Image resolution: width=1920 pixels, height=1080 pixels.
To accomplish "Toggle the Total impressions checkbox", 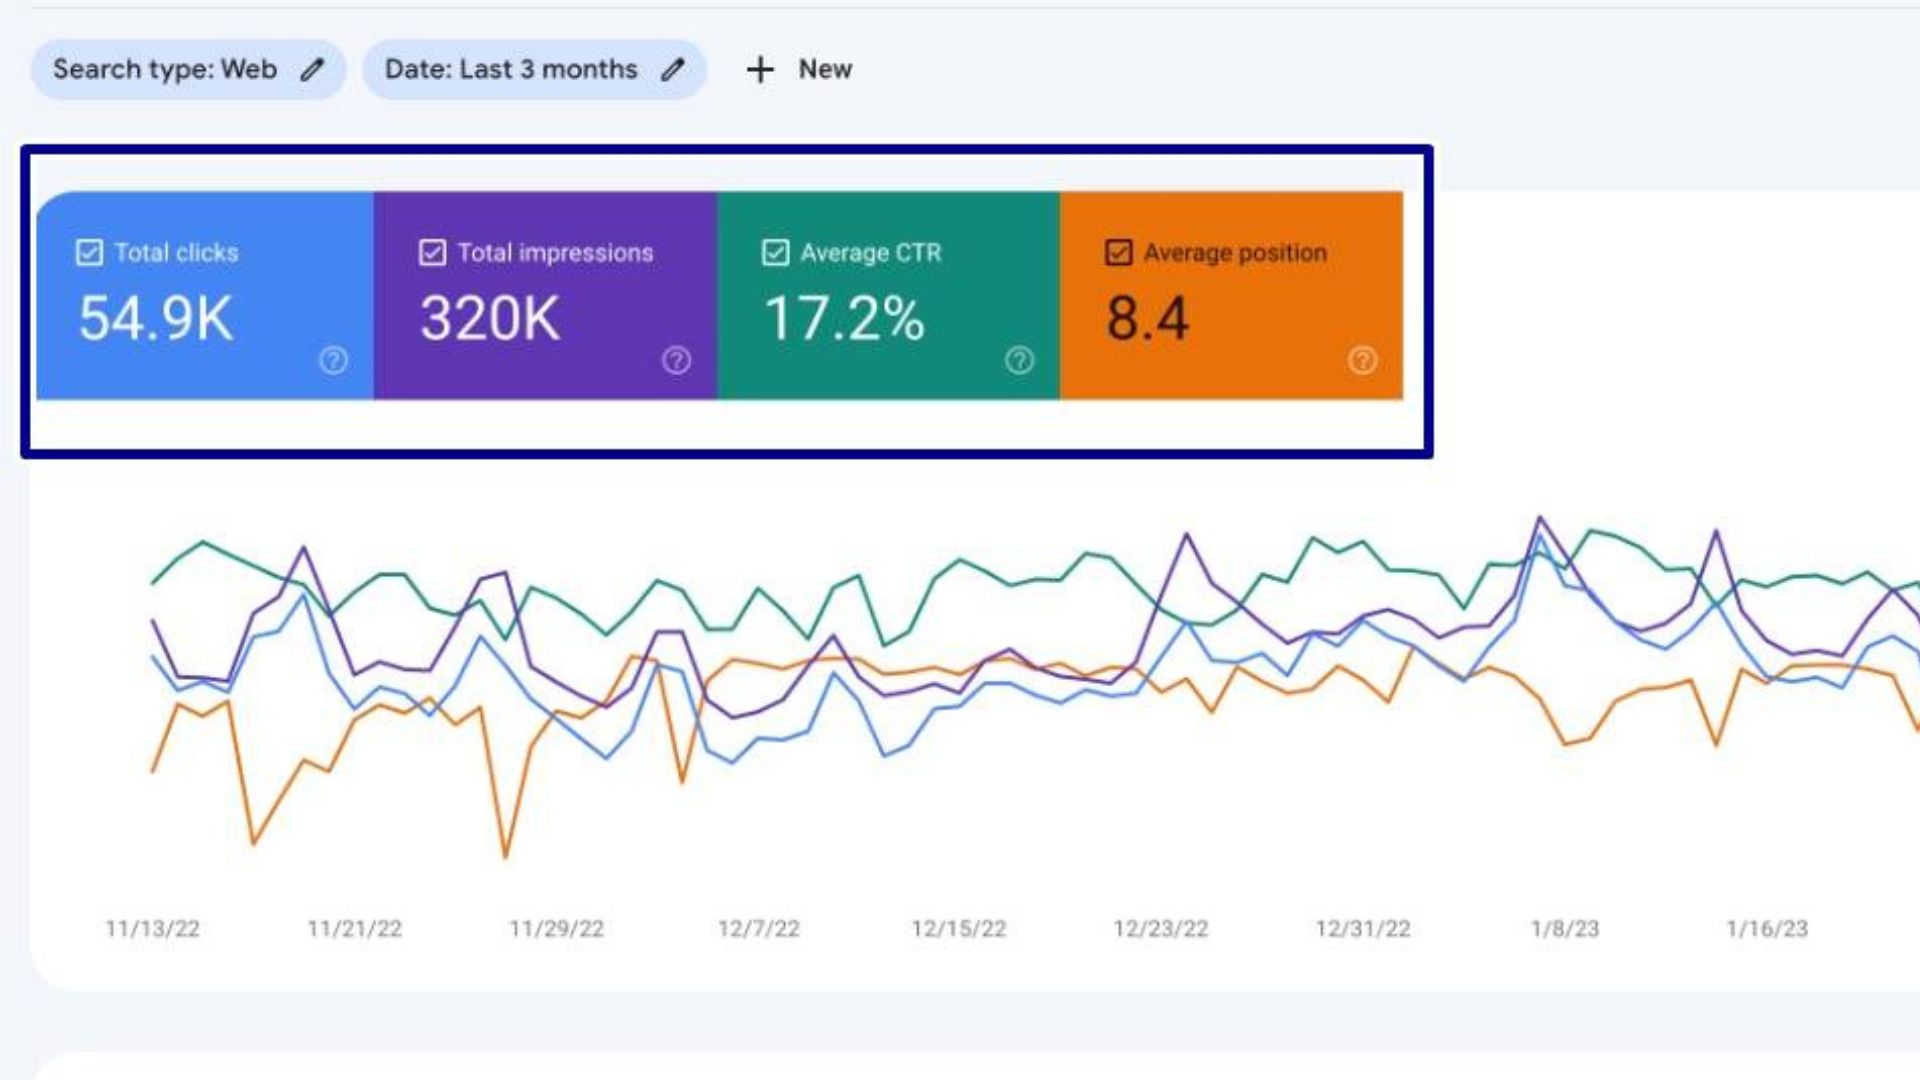I will coord(432,252).
